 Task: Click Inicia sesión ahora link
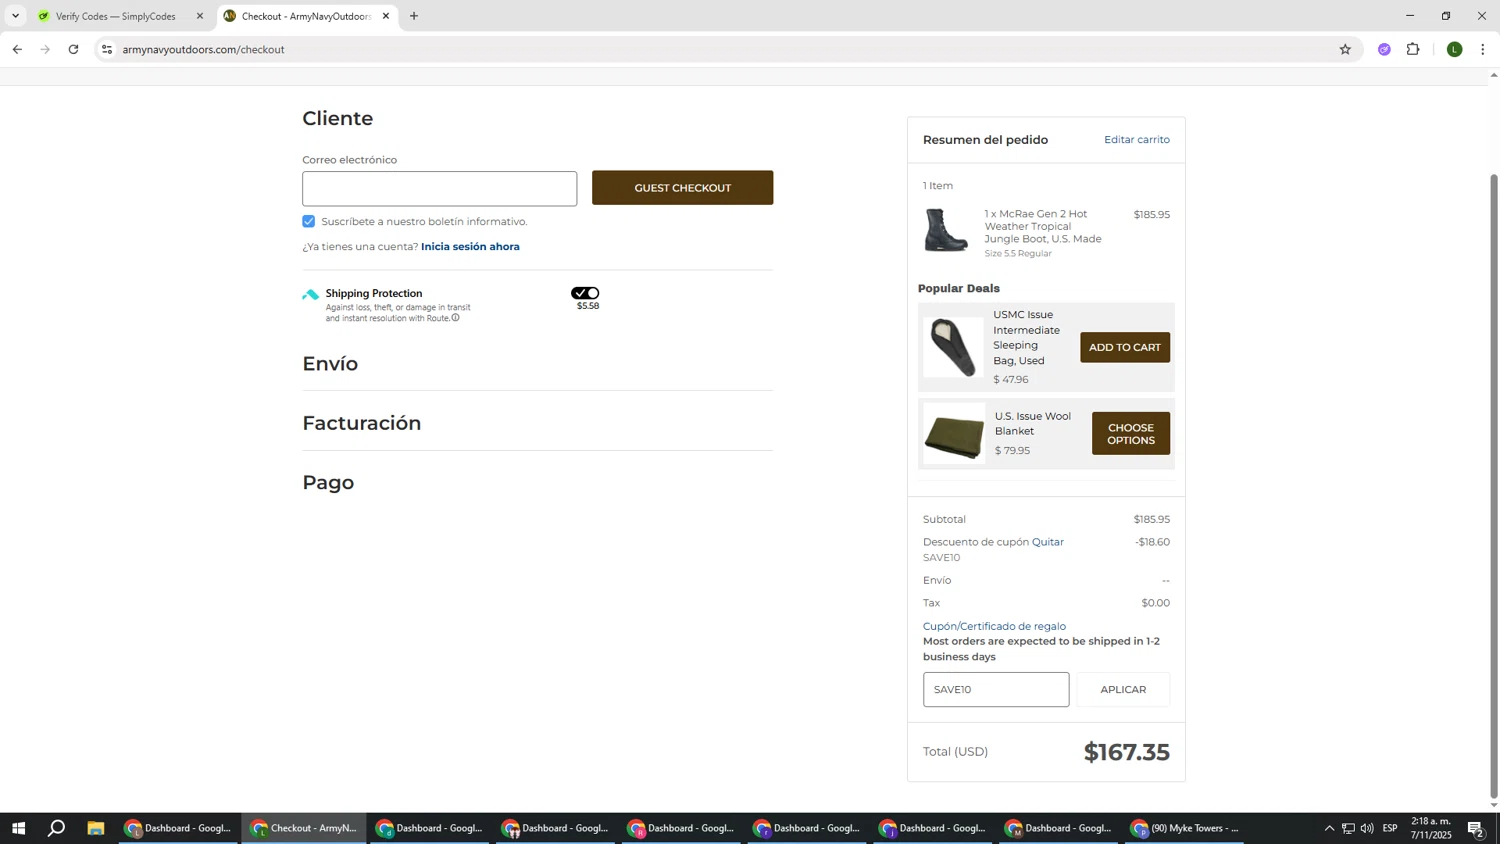coord(470,246)
